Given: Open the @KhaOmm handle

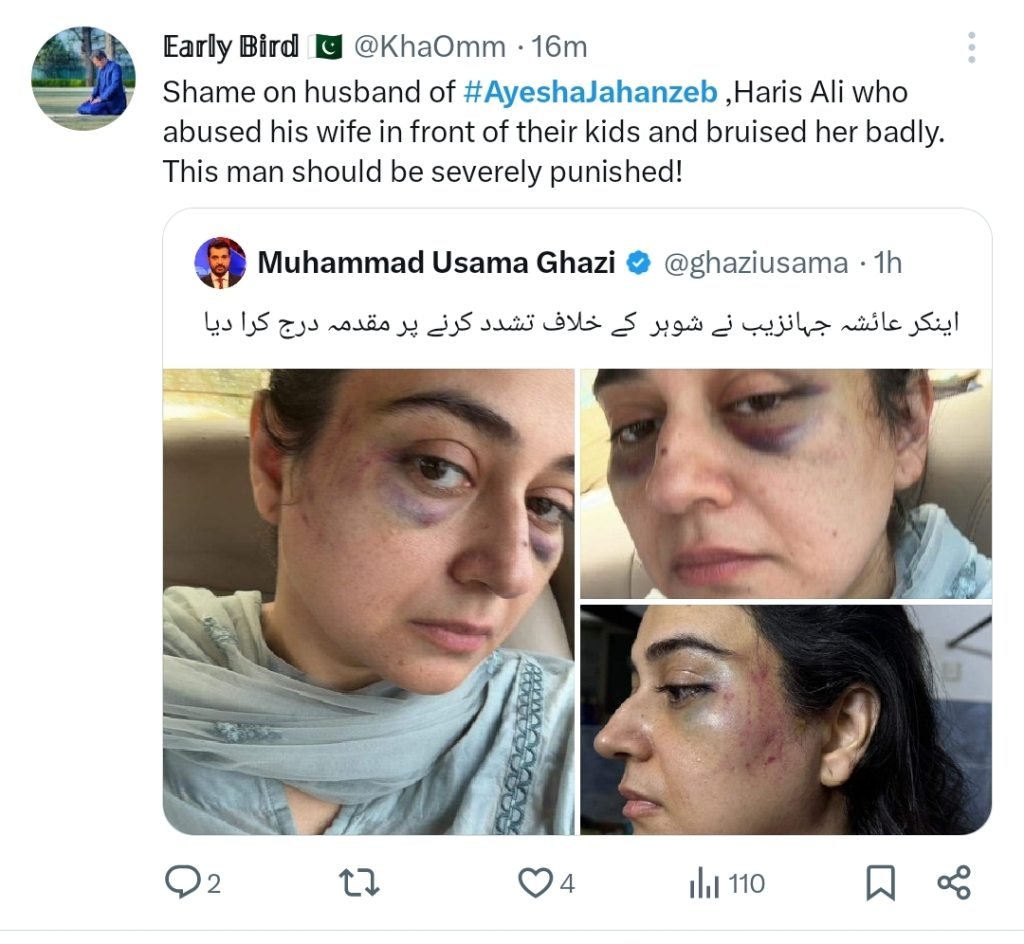Looking at the screenshot, I should coord(430,47).
